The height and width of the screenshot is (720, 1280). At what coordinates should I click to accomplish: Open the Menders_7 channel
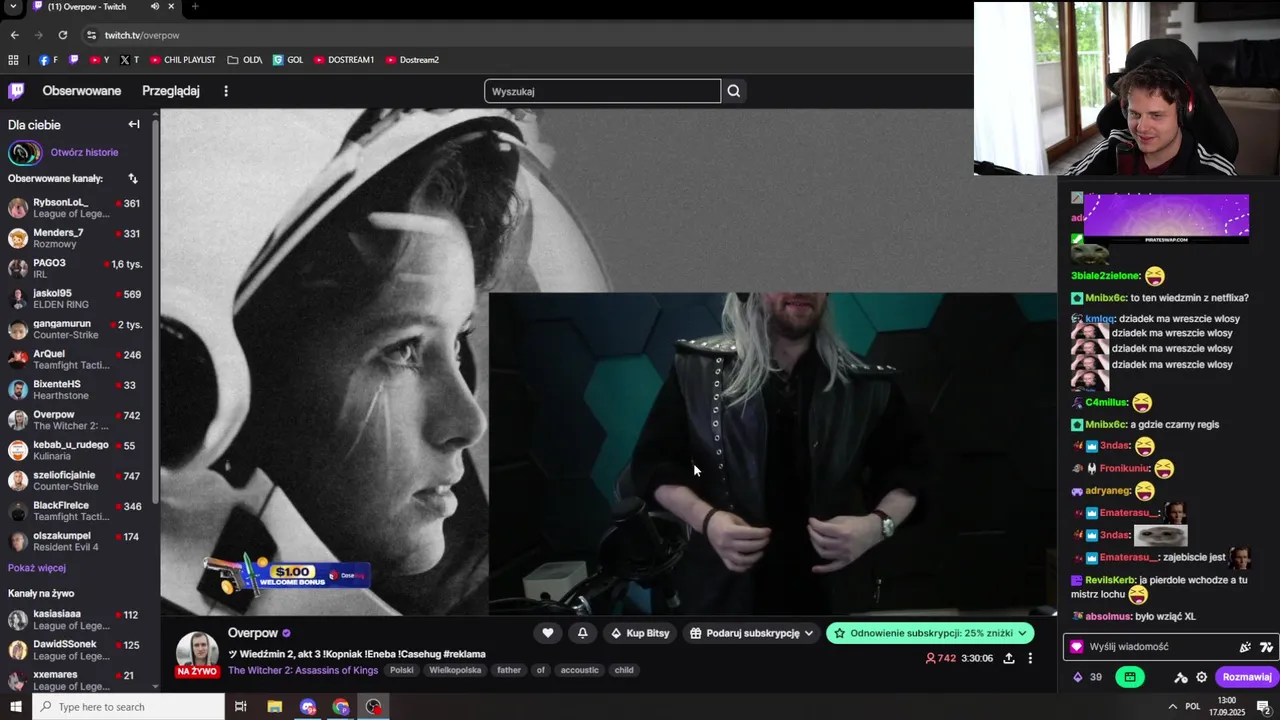pyautogui.click(x=78, y=238)
